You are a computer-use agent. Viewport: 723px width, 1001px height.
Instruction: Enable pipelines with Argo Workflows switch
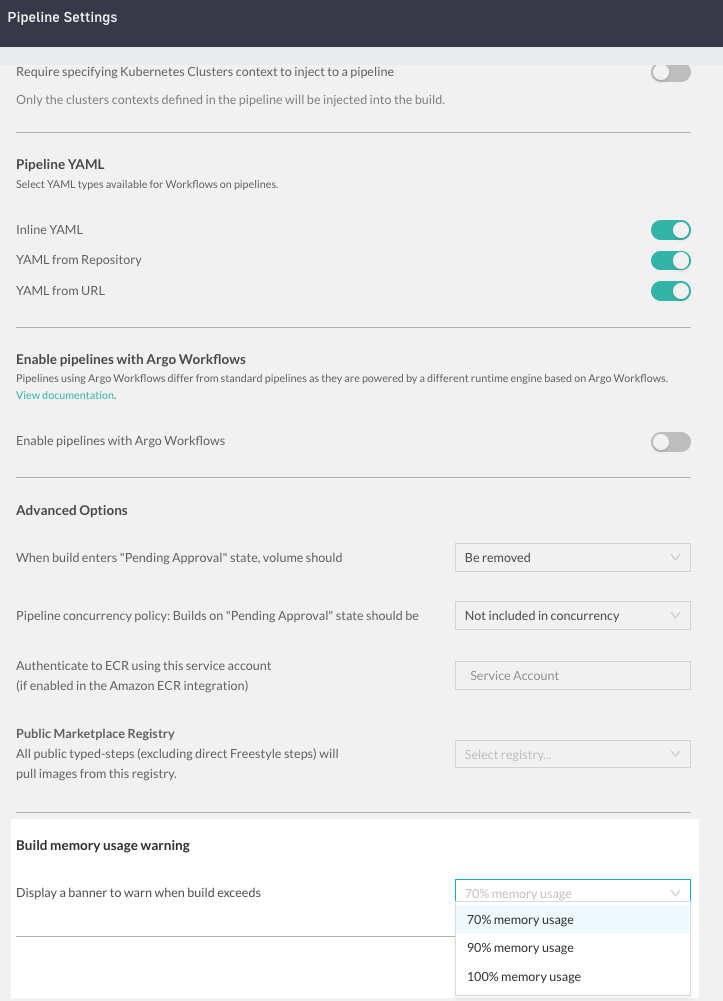[671, 442]
